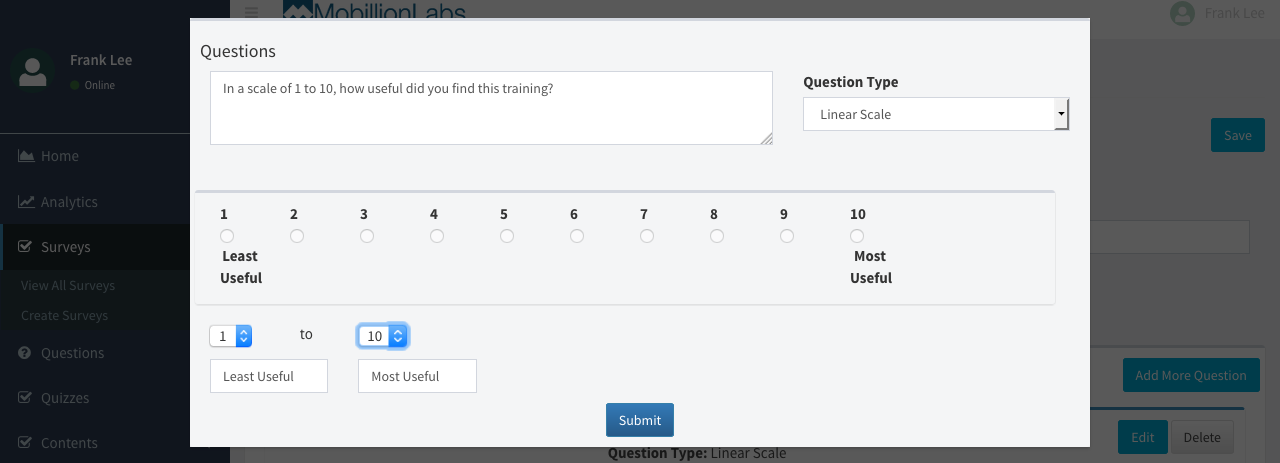Click the Home chart icon in sidebar
1280x463 pixels.
27,156
